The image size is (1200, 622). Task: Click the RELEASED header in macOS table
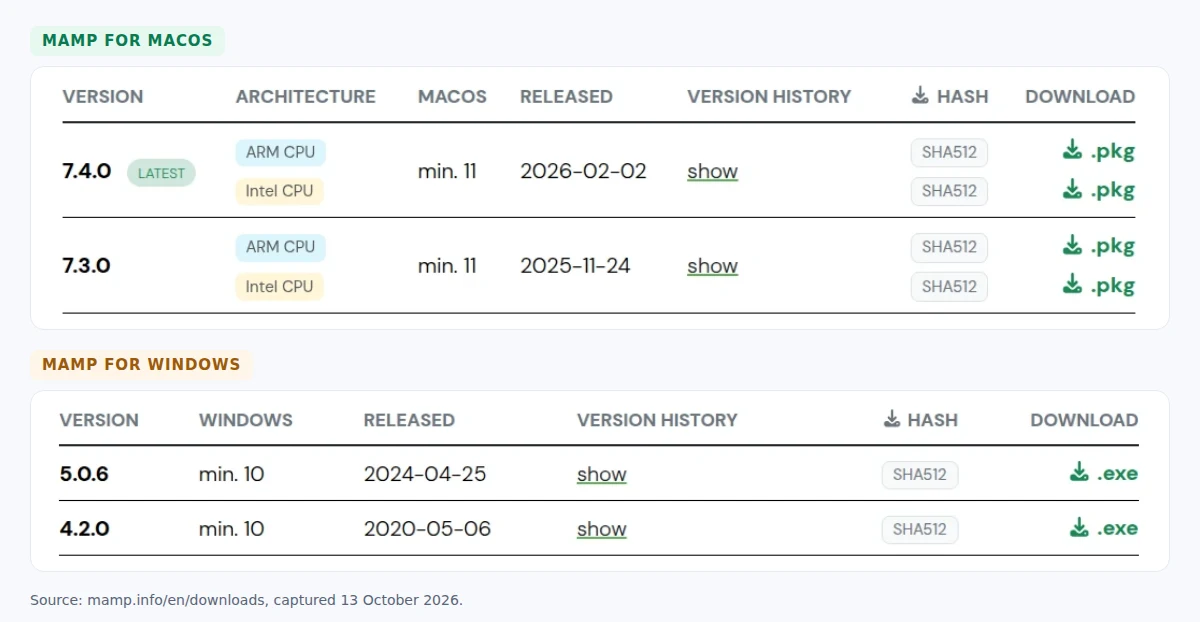[x=566, y=97]
